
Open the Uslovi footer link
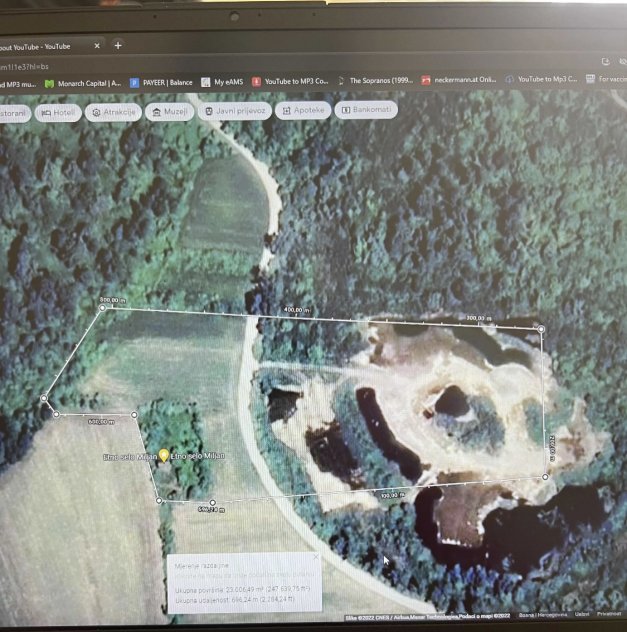pyautogui.click(x=582, y=613)
